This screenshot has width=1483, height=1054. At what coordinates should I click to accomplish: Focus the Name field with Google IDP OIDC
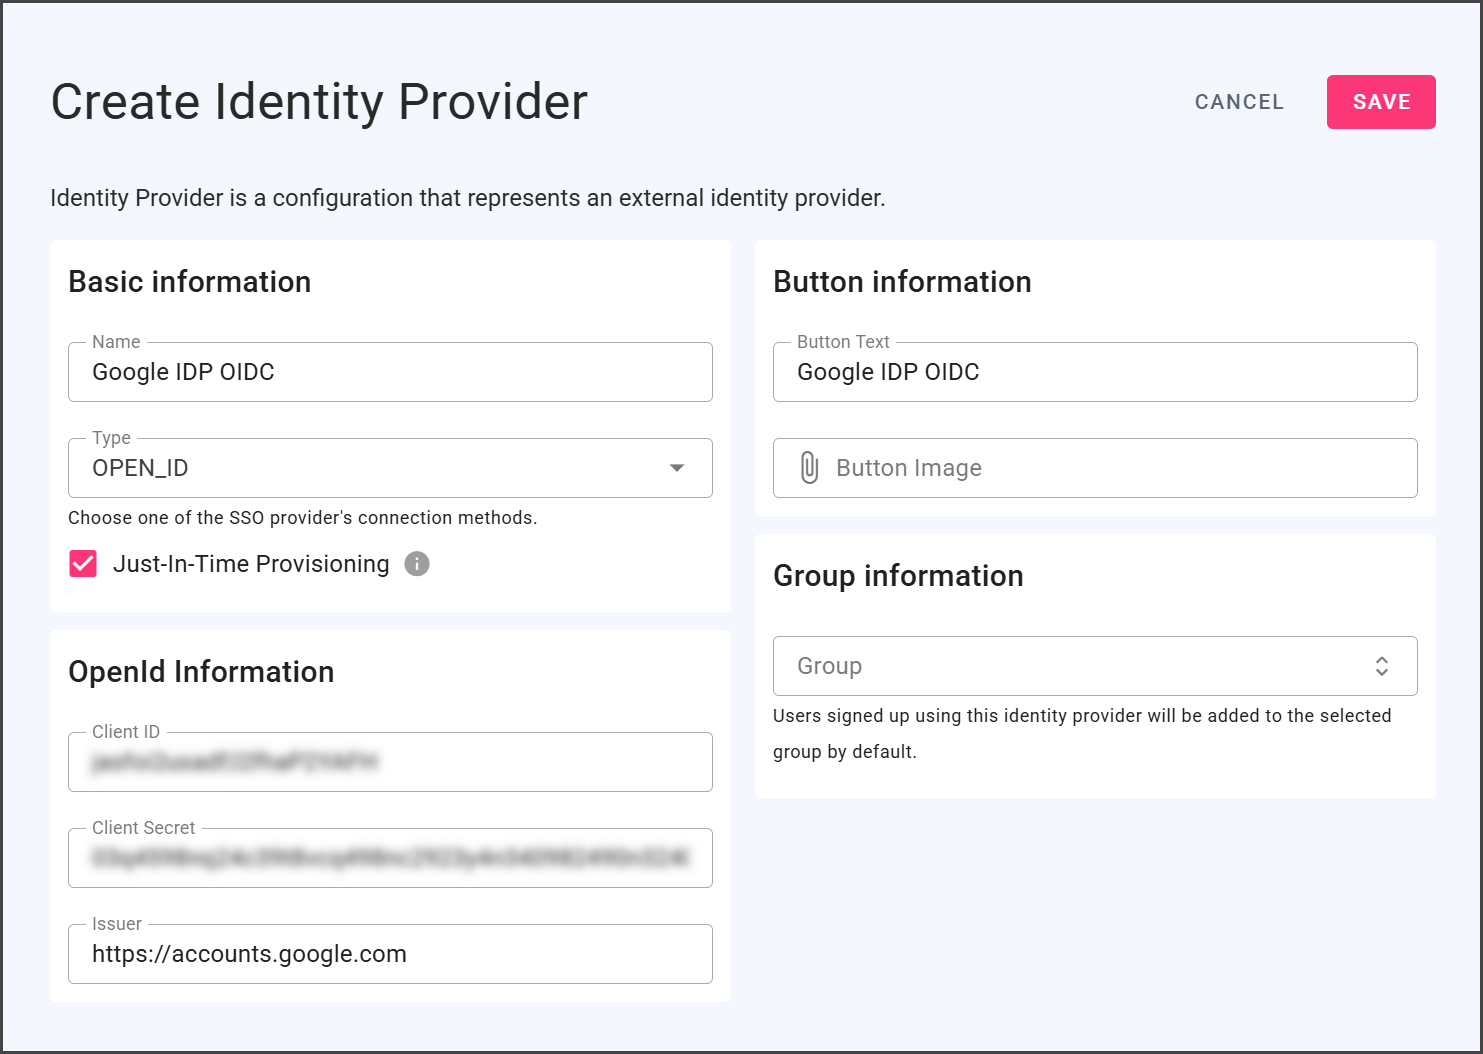390,372
